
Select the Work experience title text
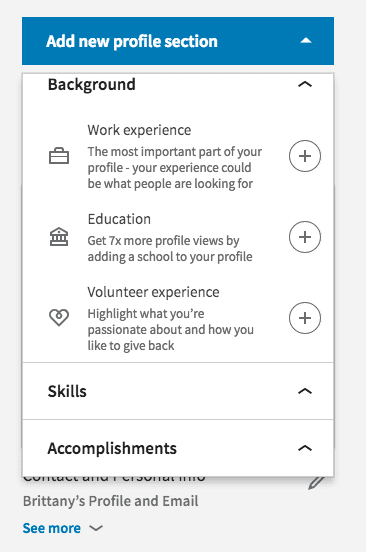tap(139, 130)
